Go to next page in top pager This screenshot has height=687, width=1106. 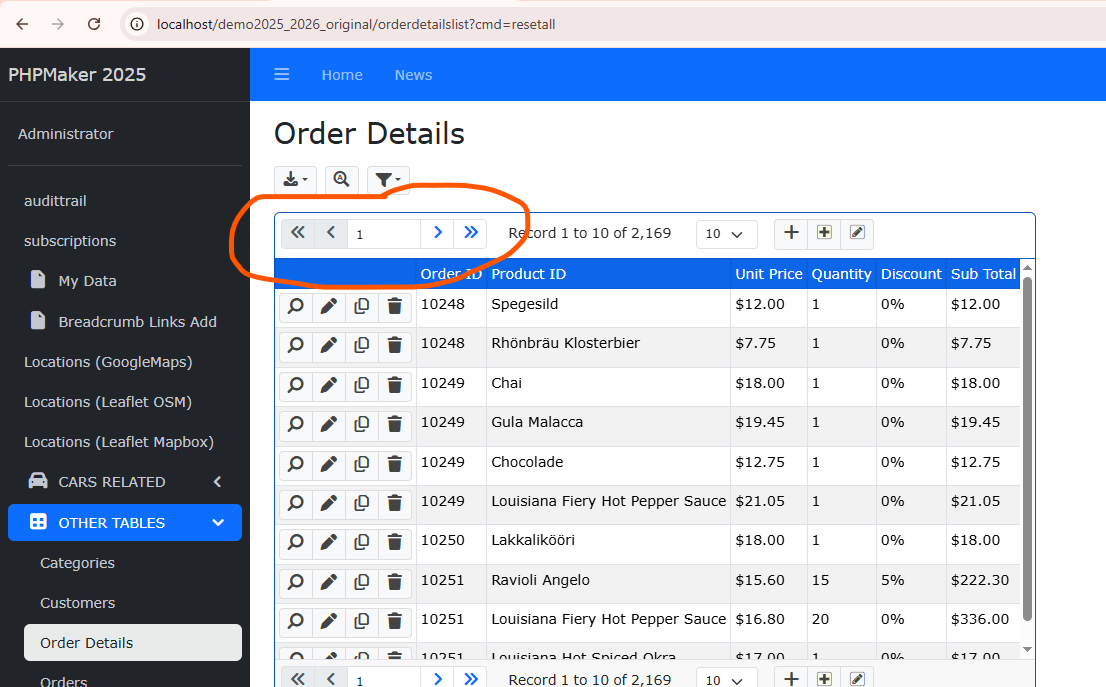[x=437, y=233]
